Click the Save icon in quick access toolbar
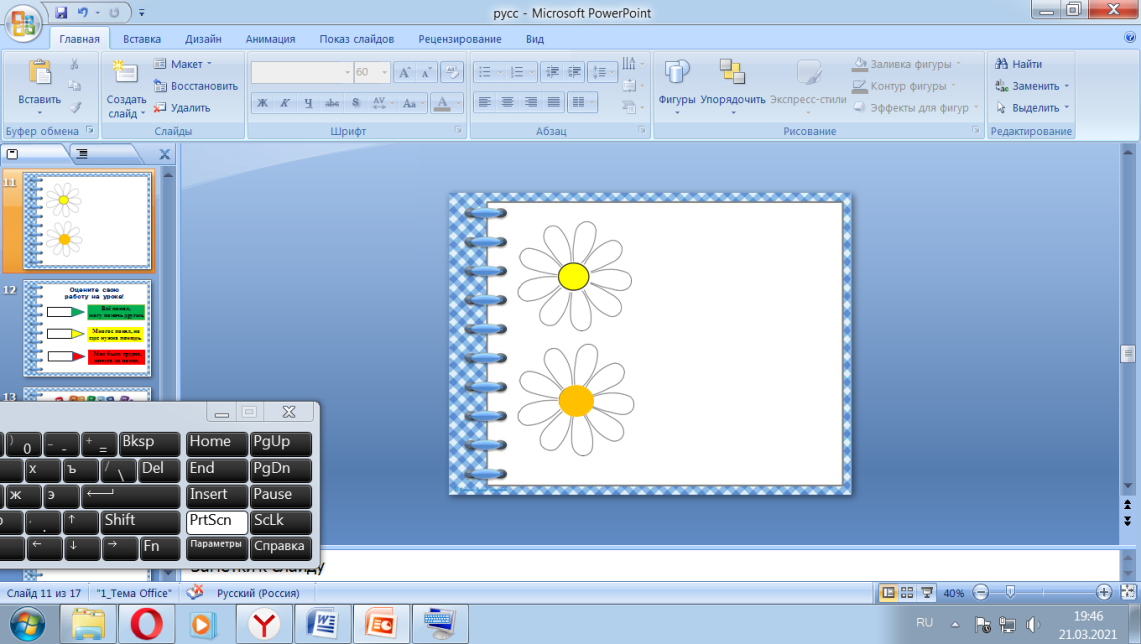1141x644 pixels. (62, 13)
